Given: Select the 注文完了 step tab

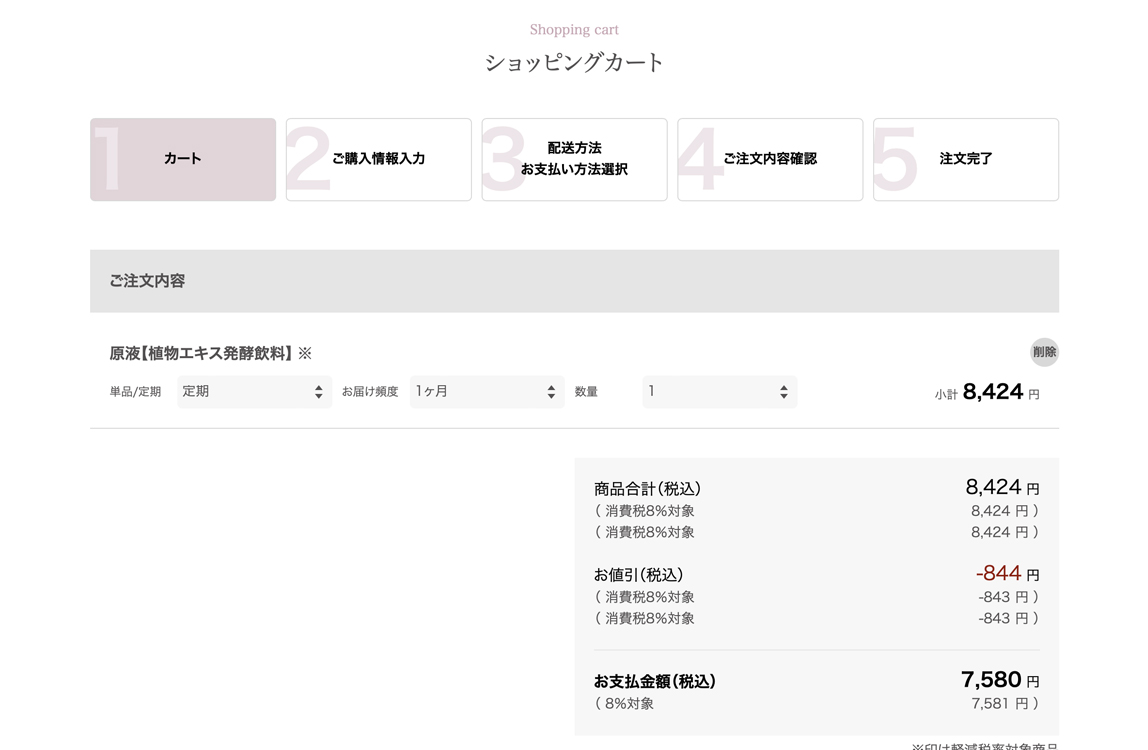Looking at the screenshot, I should point(965,159).
